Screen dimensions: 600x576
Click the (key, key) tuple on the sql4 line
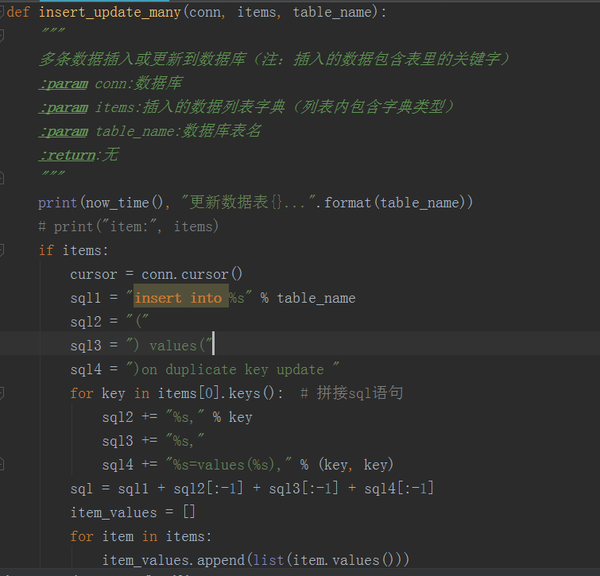point(356,465)
